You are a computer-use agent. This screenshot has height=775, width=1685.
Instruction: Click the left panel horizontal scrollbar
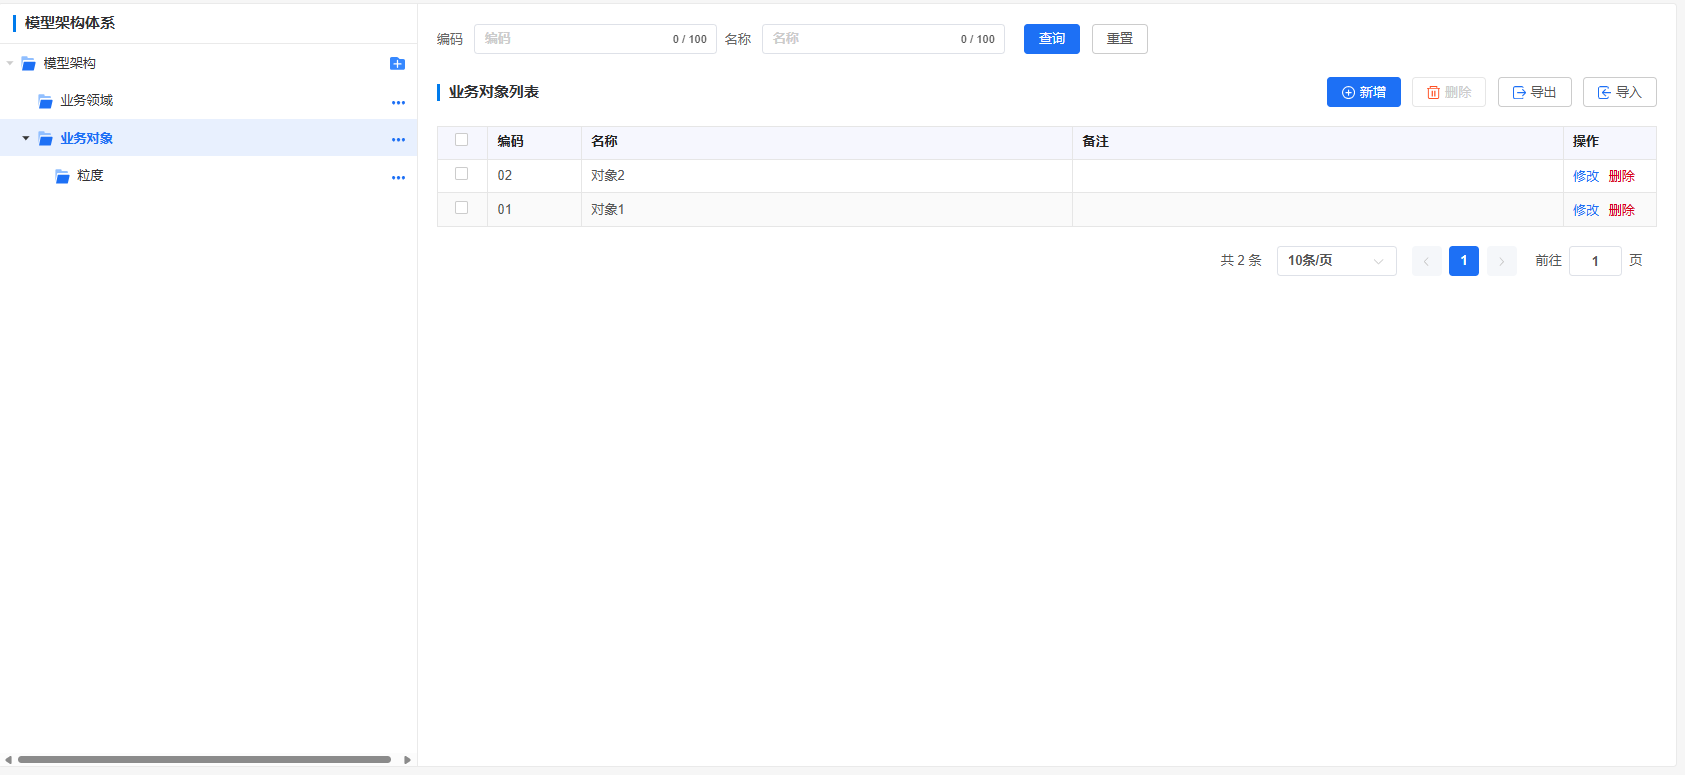click(x=204, y=759)
